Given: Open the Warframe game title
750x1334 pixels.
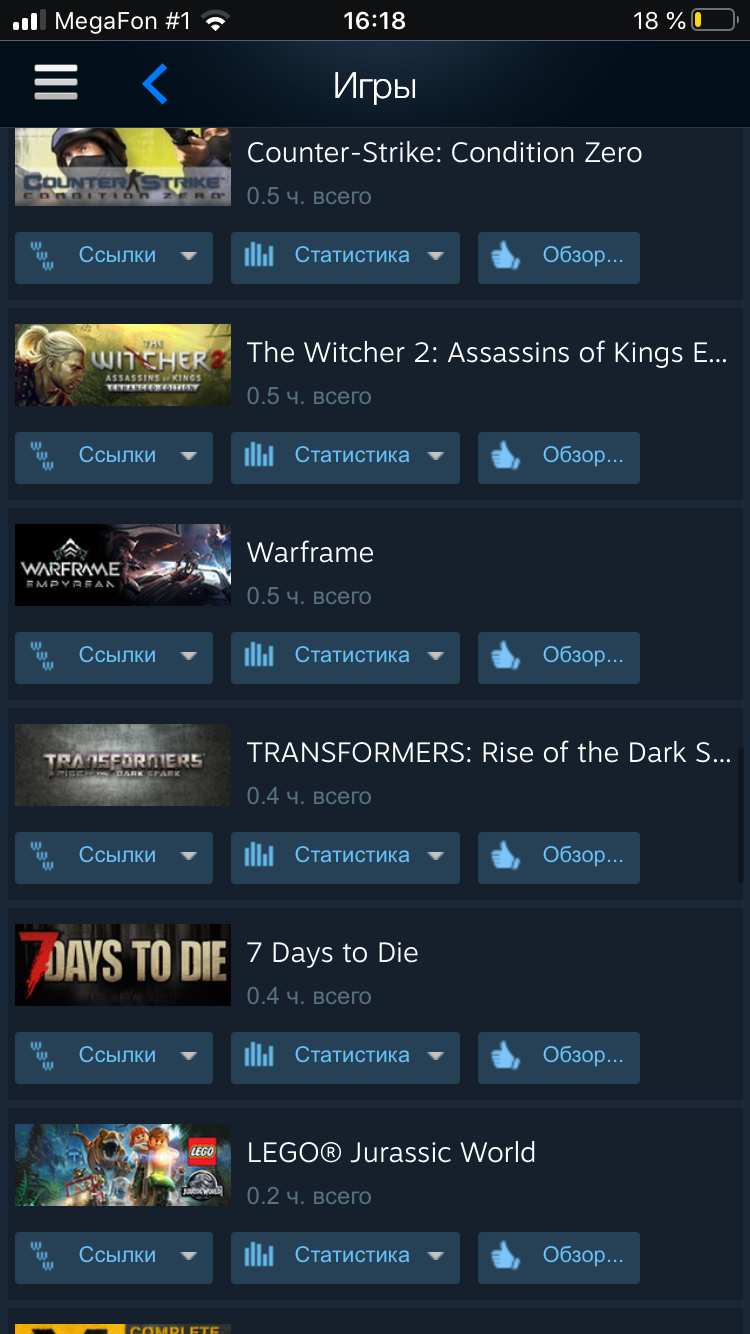Looking at the screenshot, I should pyautogui.click(x=310, y=553).
